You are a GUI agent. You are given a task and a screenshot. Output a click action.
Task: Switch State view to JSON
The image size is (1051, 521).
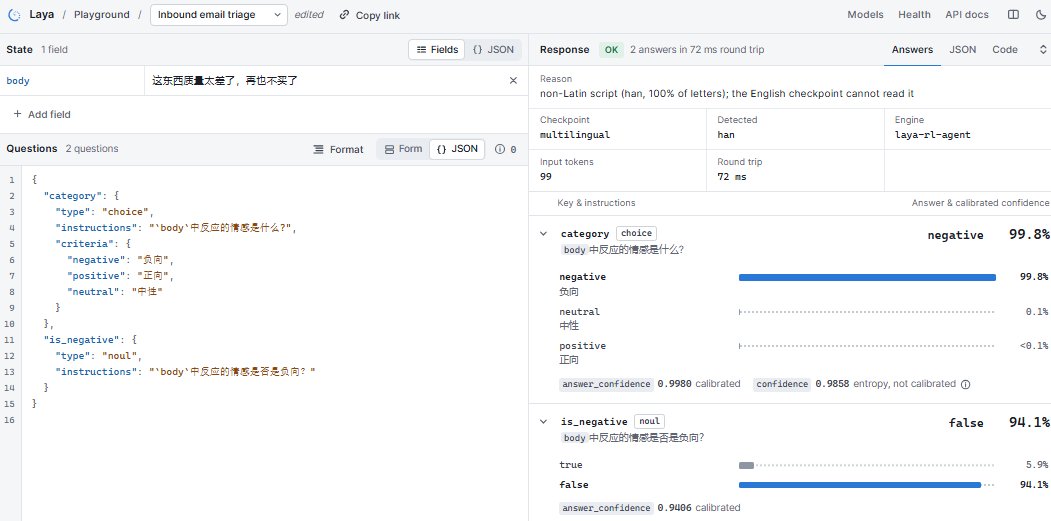point(493,50)
